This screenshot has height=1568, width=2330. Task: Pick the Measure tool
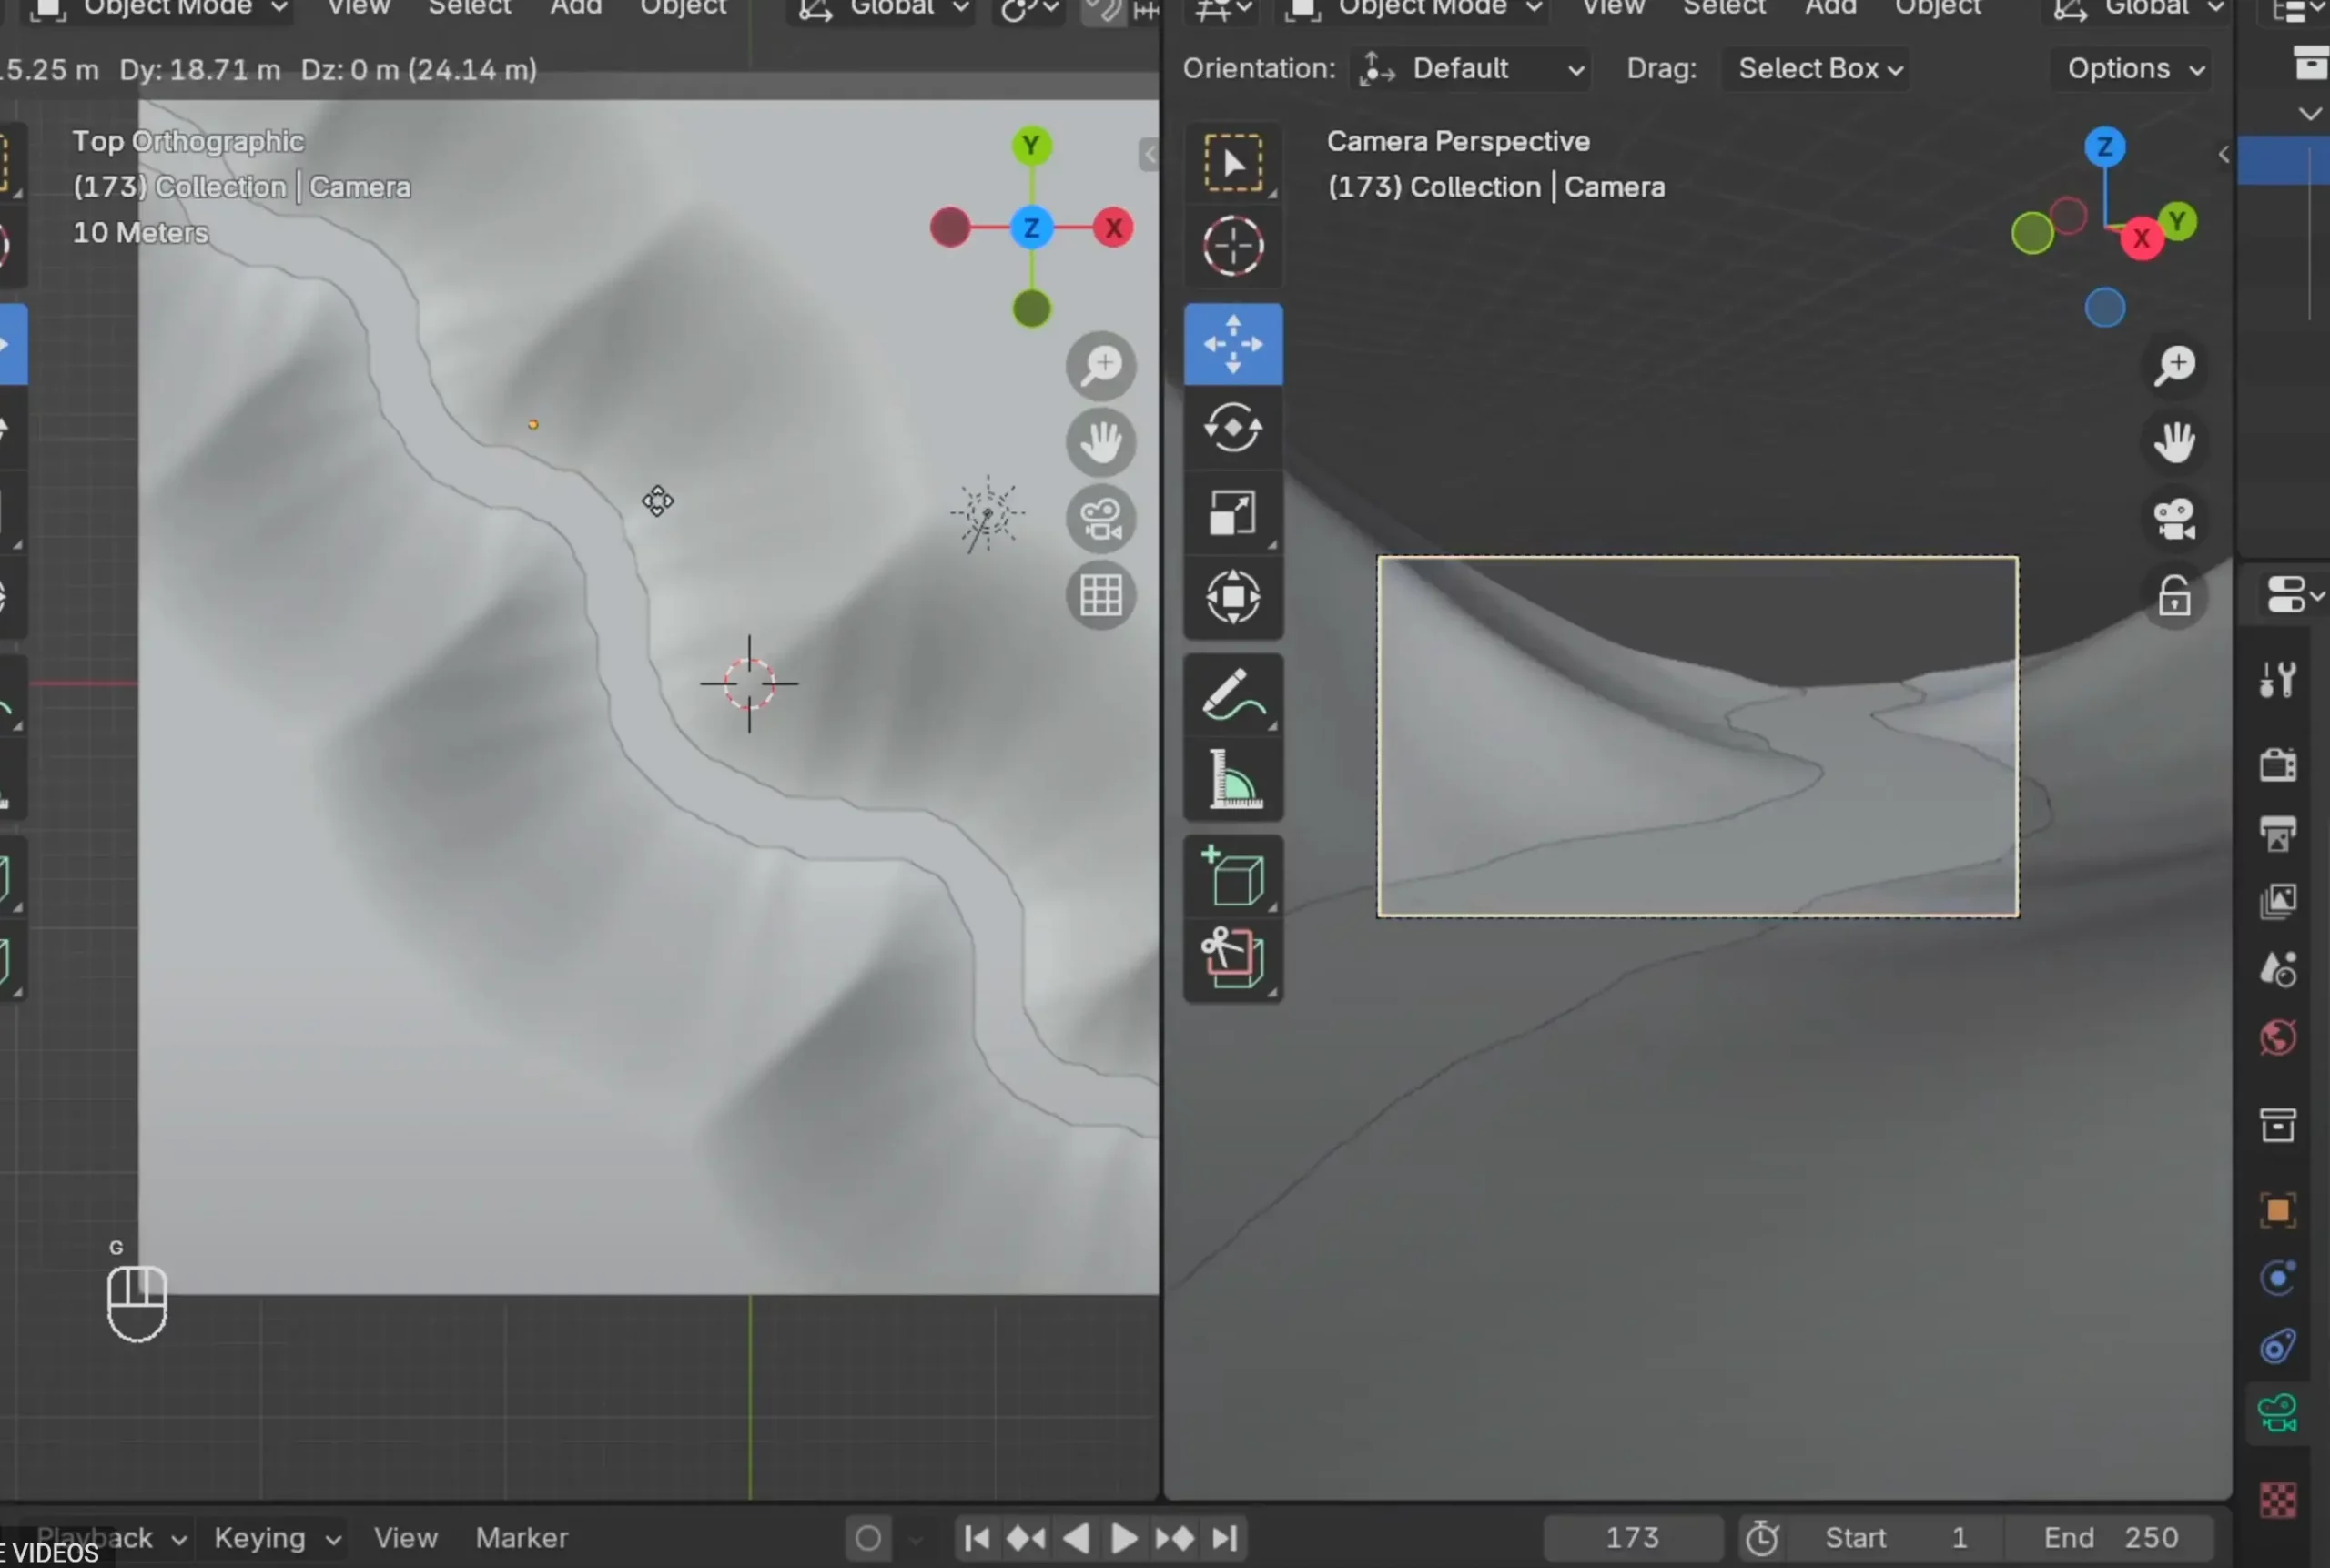[x=1232, y=779]
